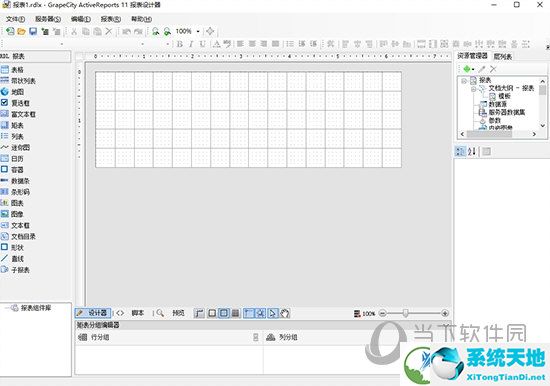The width and height of the screenshot is (550, 386).
Task: Collapse the 报表 root tree node
Action: point(464,81)
